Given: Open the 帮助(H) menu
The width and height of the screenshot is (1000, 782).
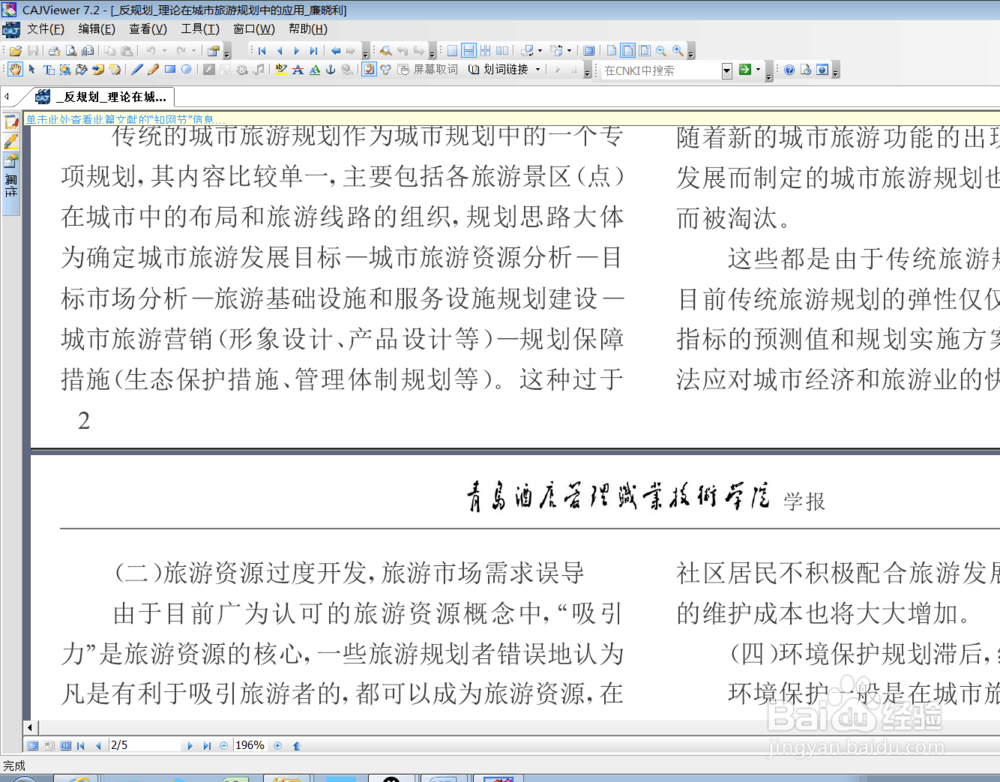Looking at the screenshot, I should 307,29.
